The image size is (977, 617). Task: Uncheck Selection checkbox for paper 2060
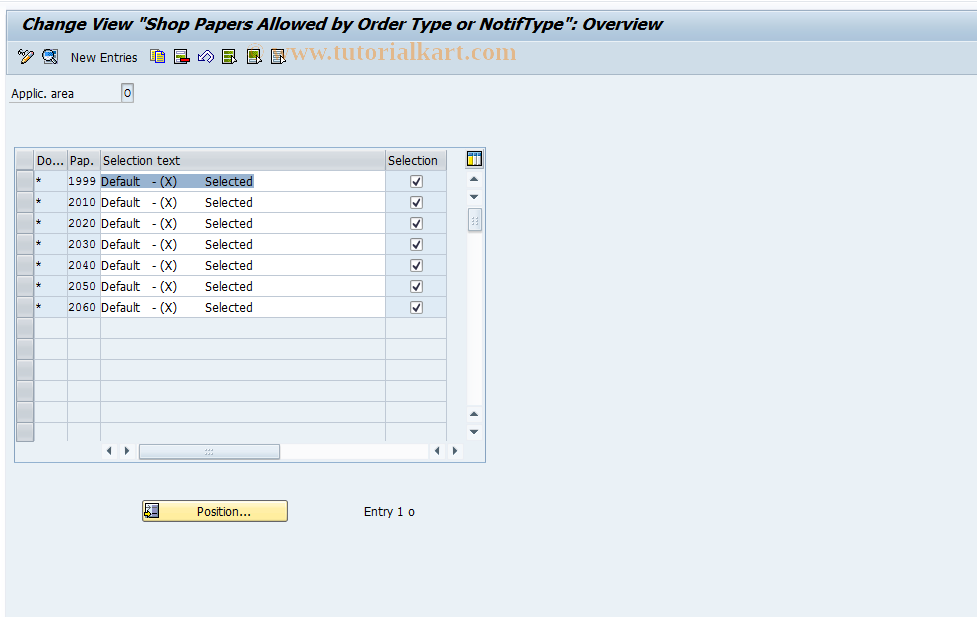point(415,307)
